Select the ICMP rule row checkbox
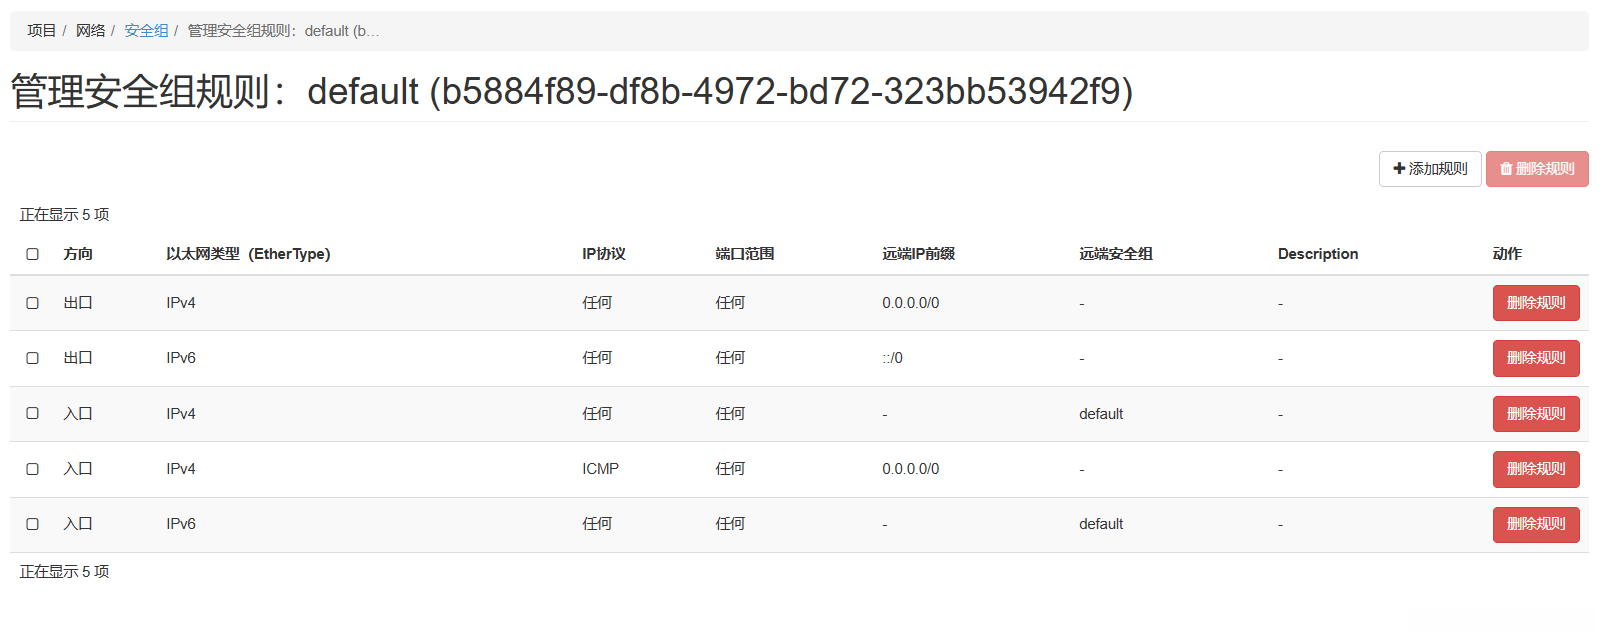 (33, 469)
